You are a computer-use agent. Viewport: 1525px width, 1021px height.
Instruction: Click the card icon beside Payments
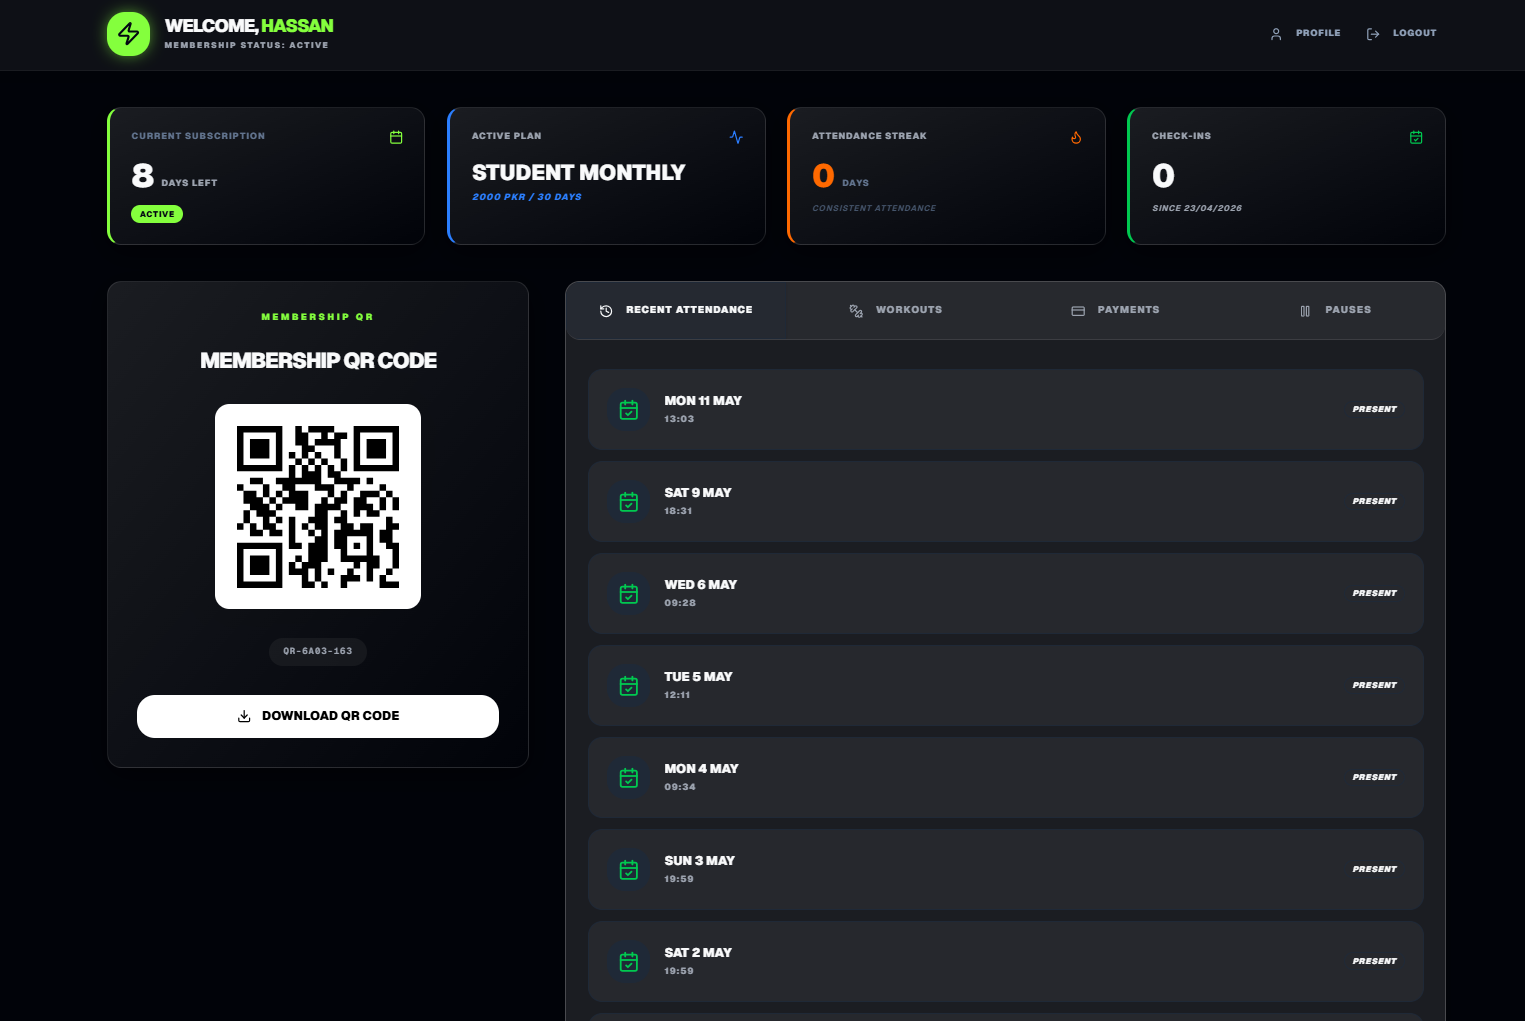(x=1078, y=311)
